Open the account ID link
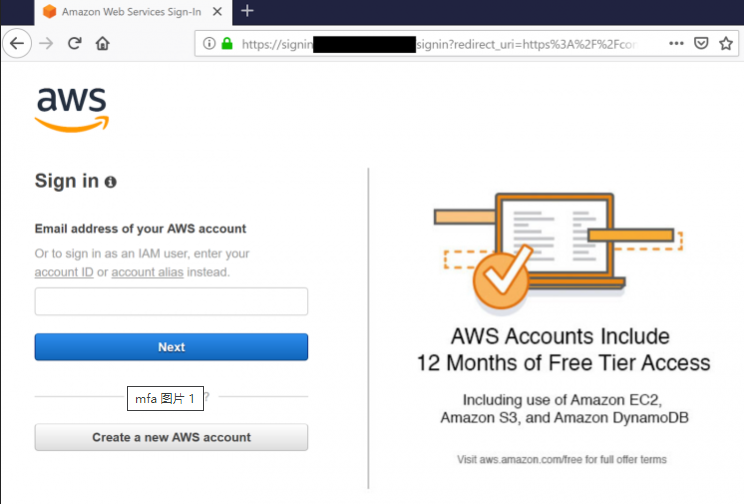The image size is (744, 504). point(64,272)
